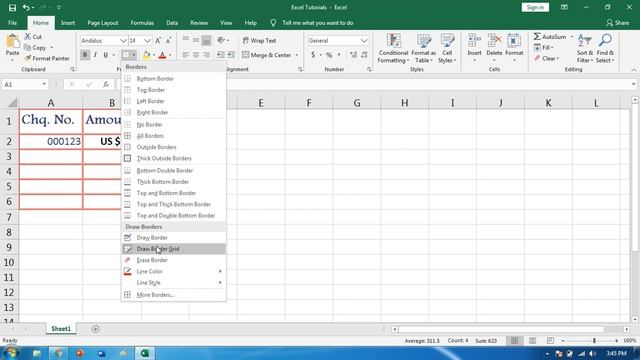Open the Formulas ribbon tab

[x=142, y=23]
